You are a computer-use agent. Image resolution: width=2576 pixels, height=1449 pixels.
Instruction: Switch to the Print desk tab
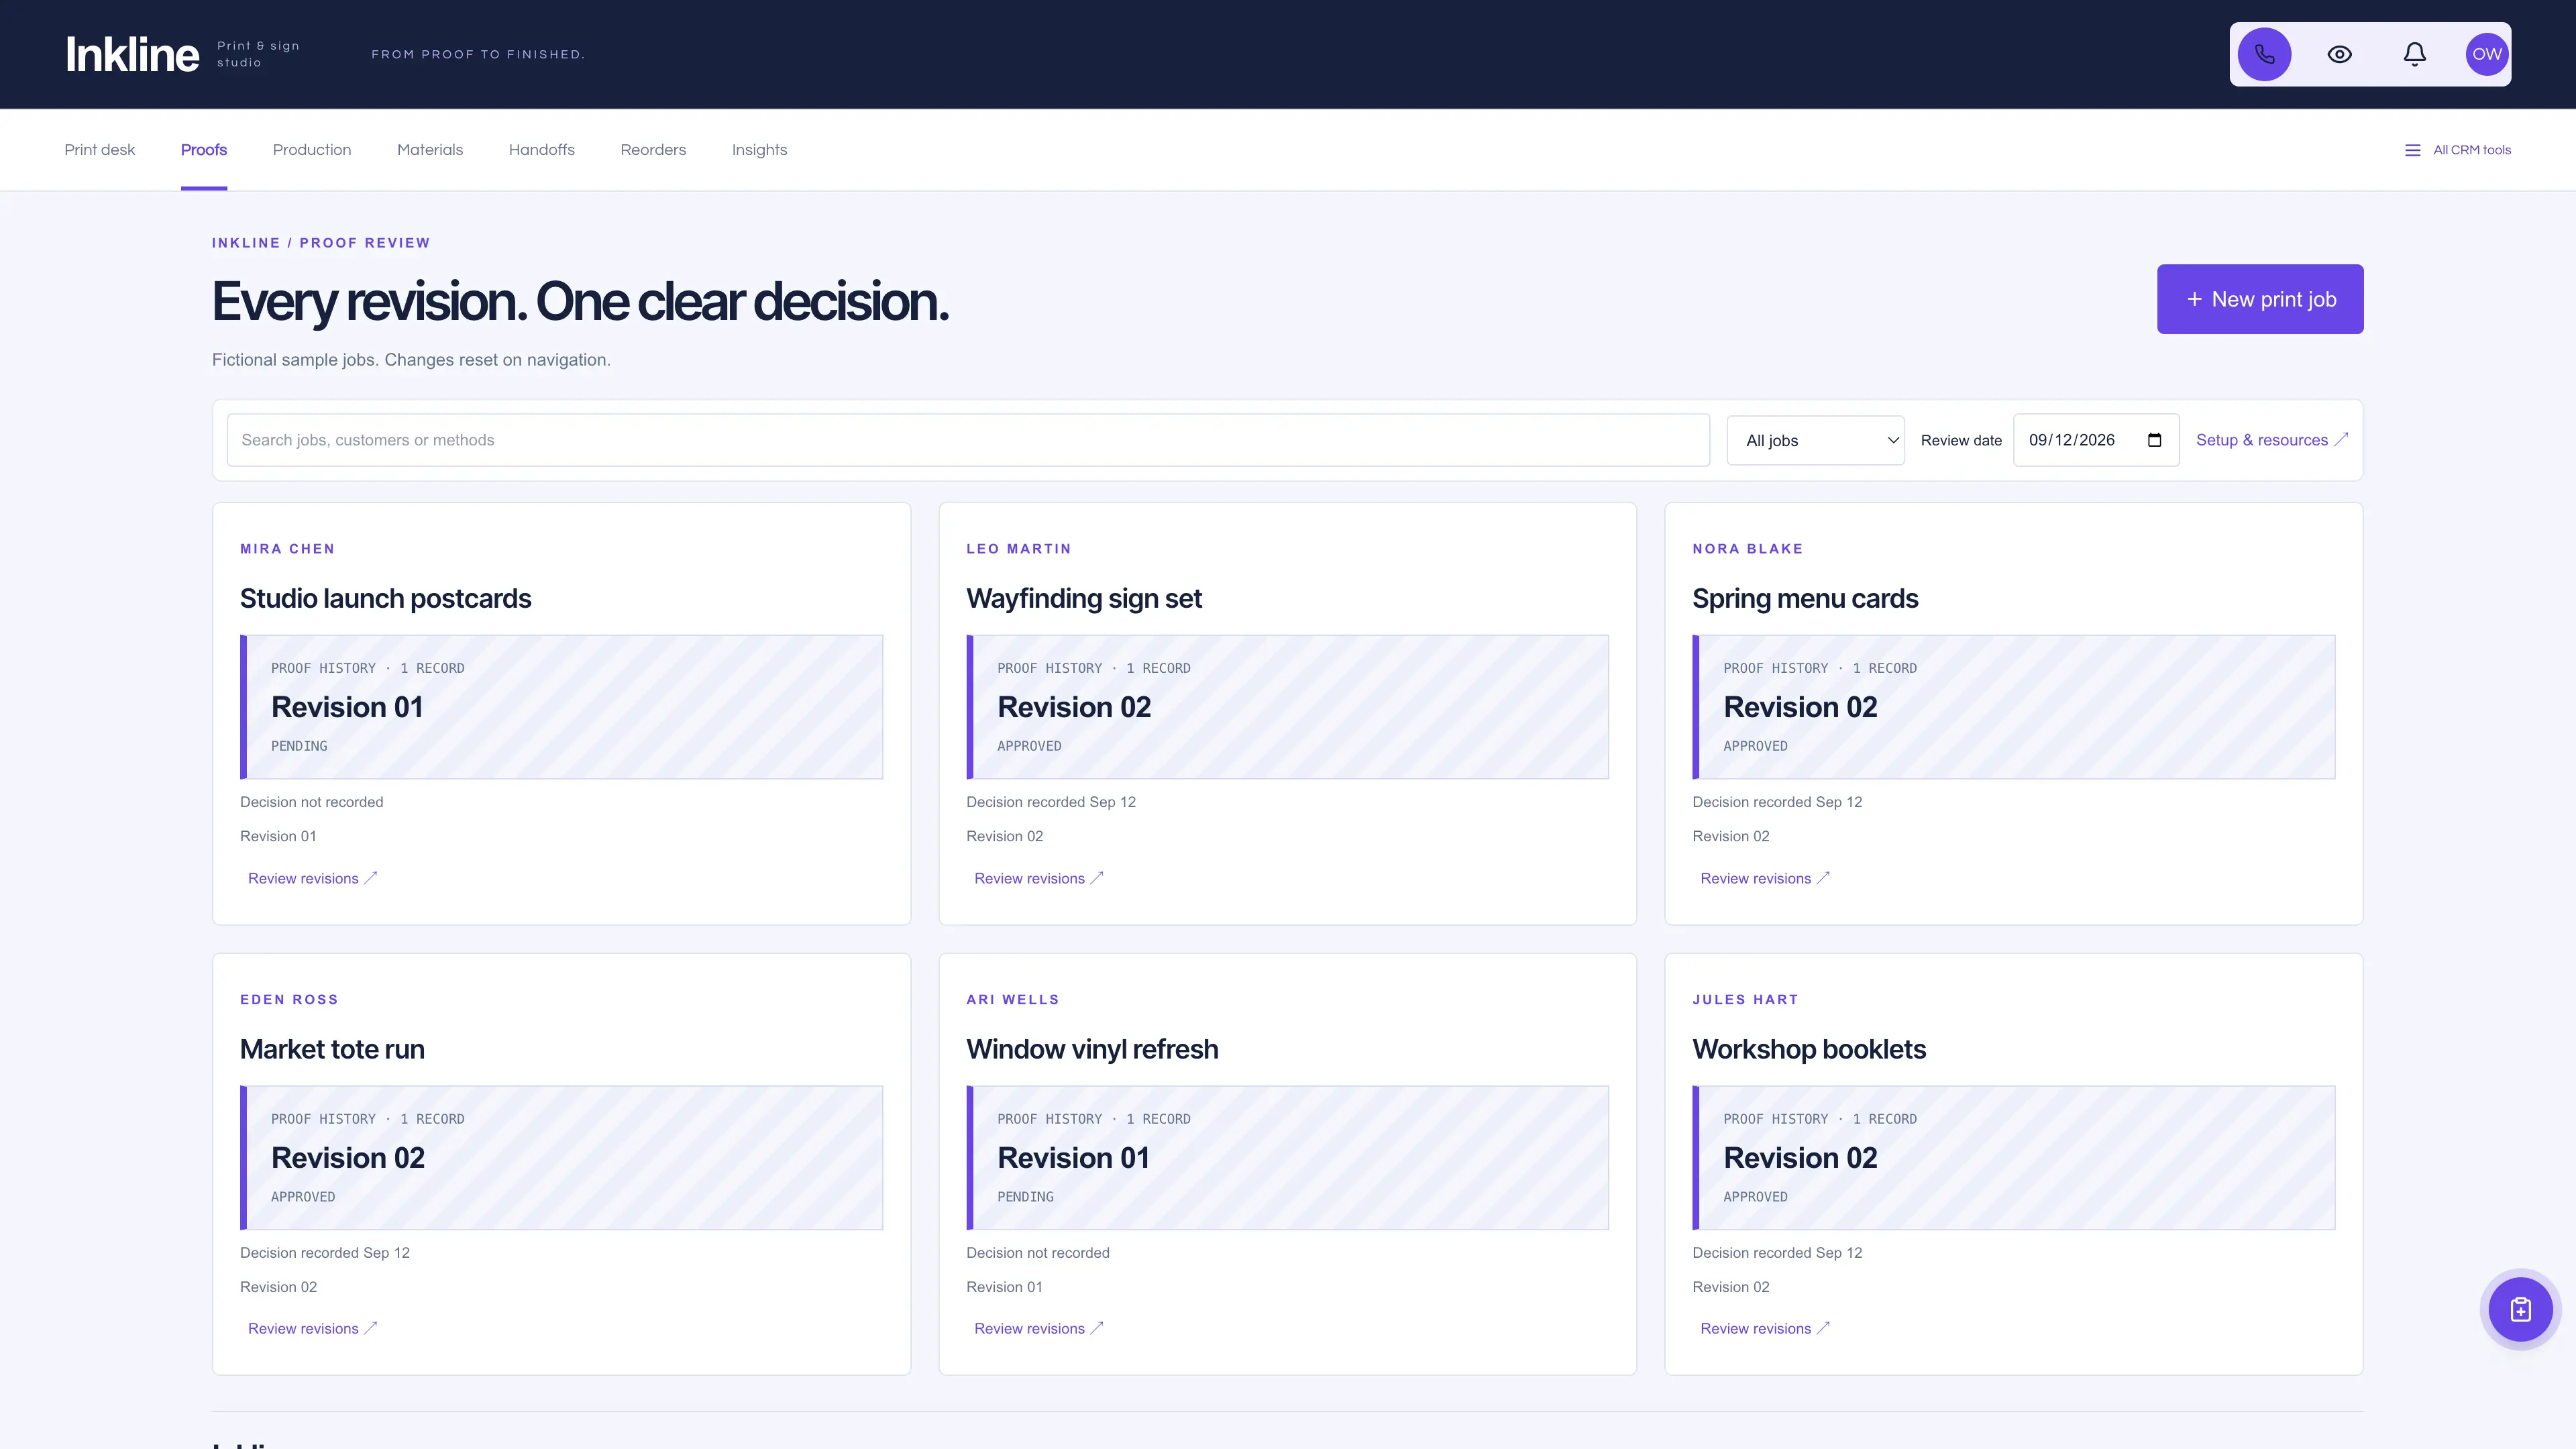pos(99,150)
